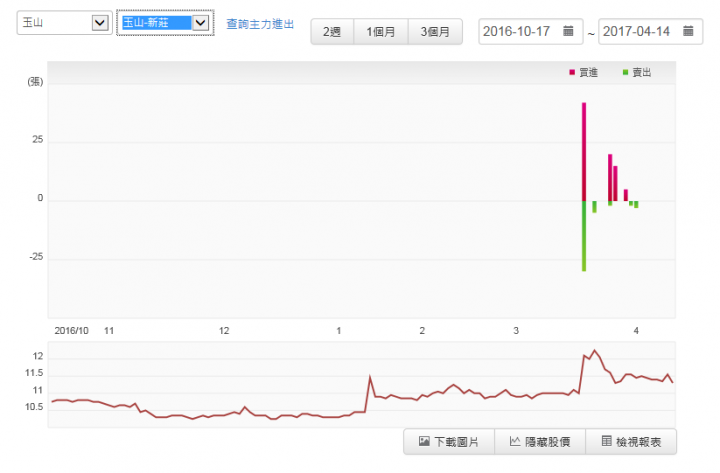Click the stock price peak near 12
This screenshot has width=720, height=473.
(595, 351)
